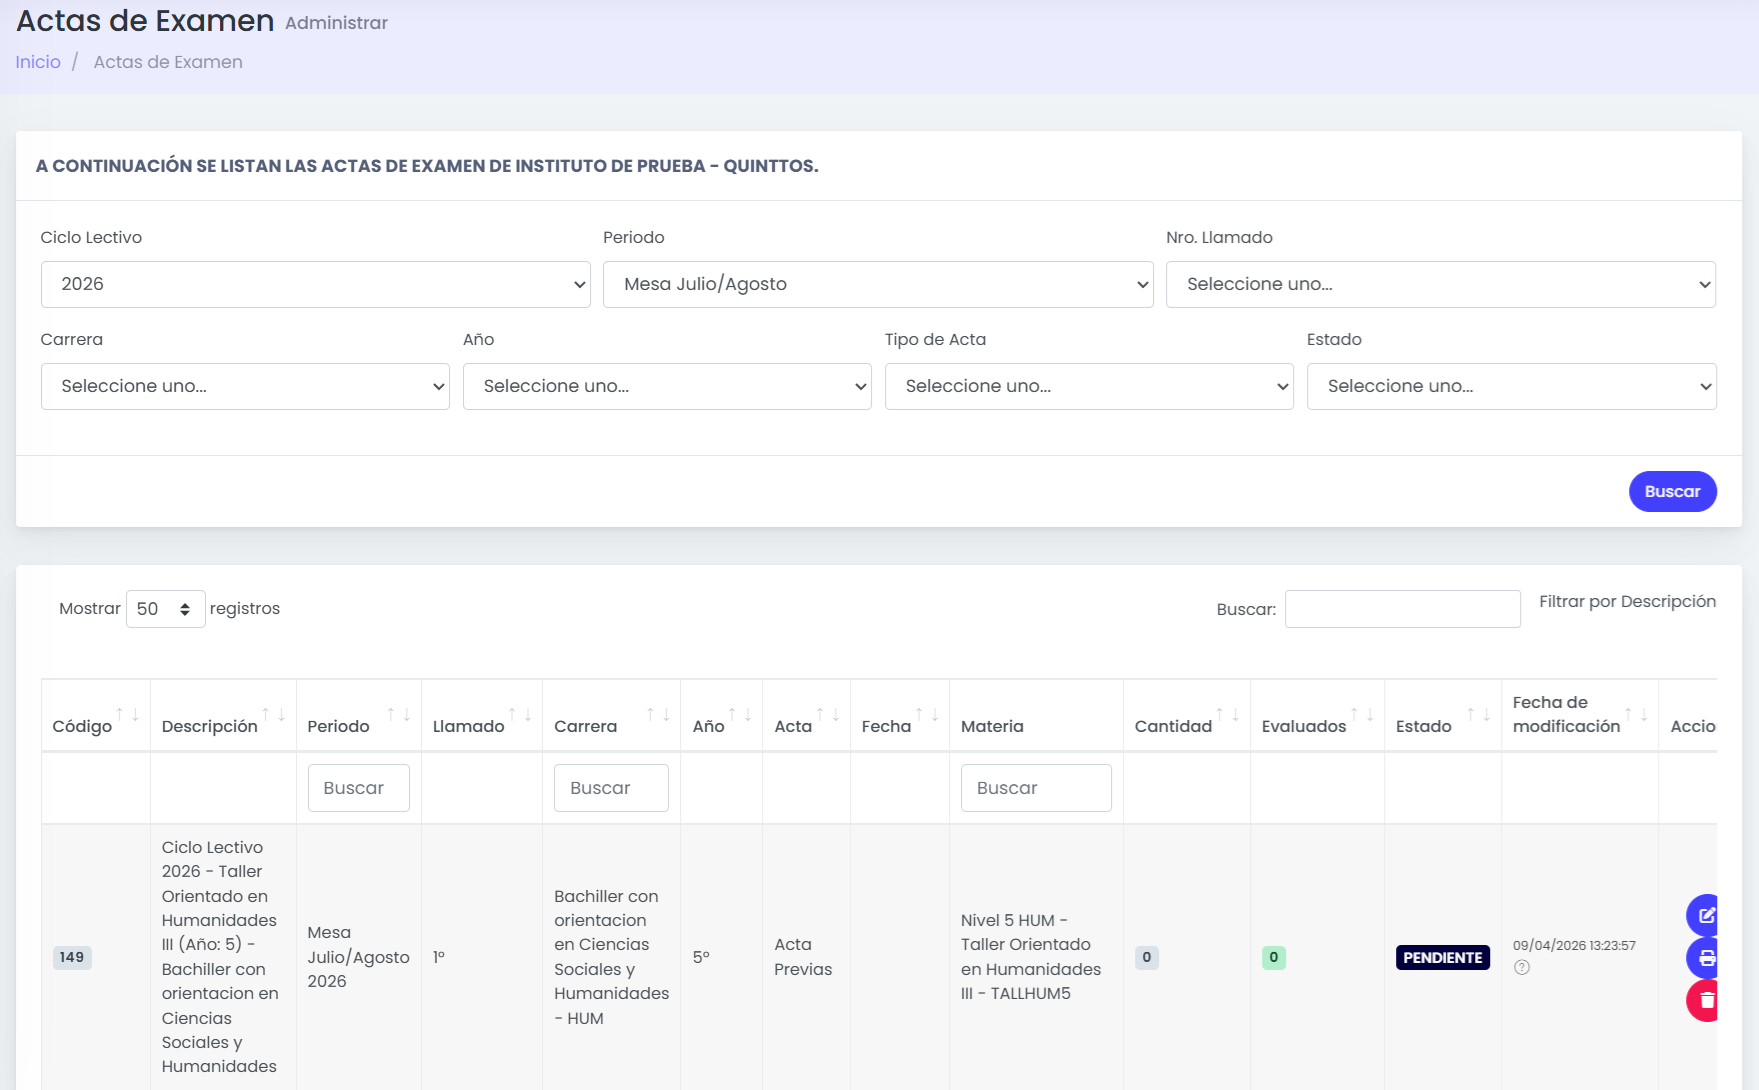Open the Ciclo Lectivo dropdown showing 2026
Screen dimensions: 1759x1090
(316, 284)
